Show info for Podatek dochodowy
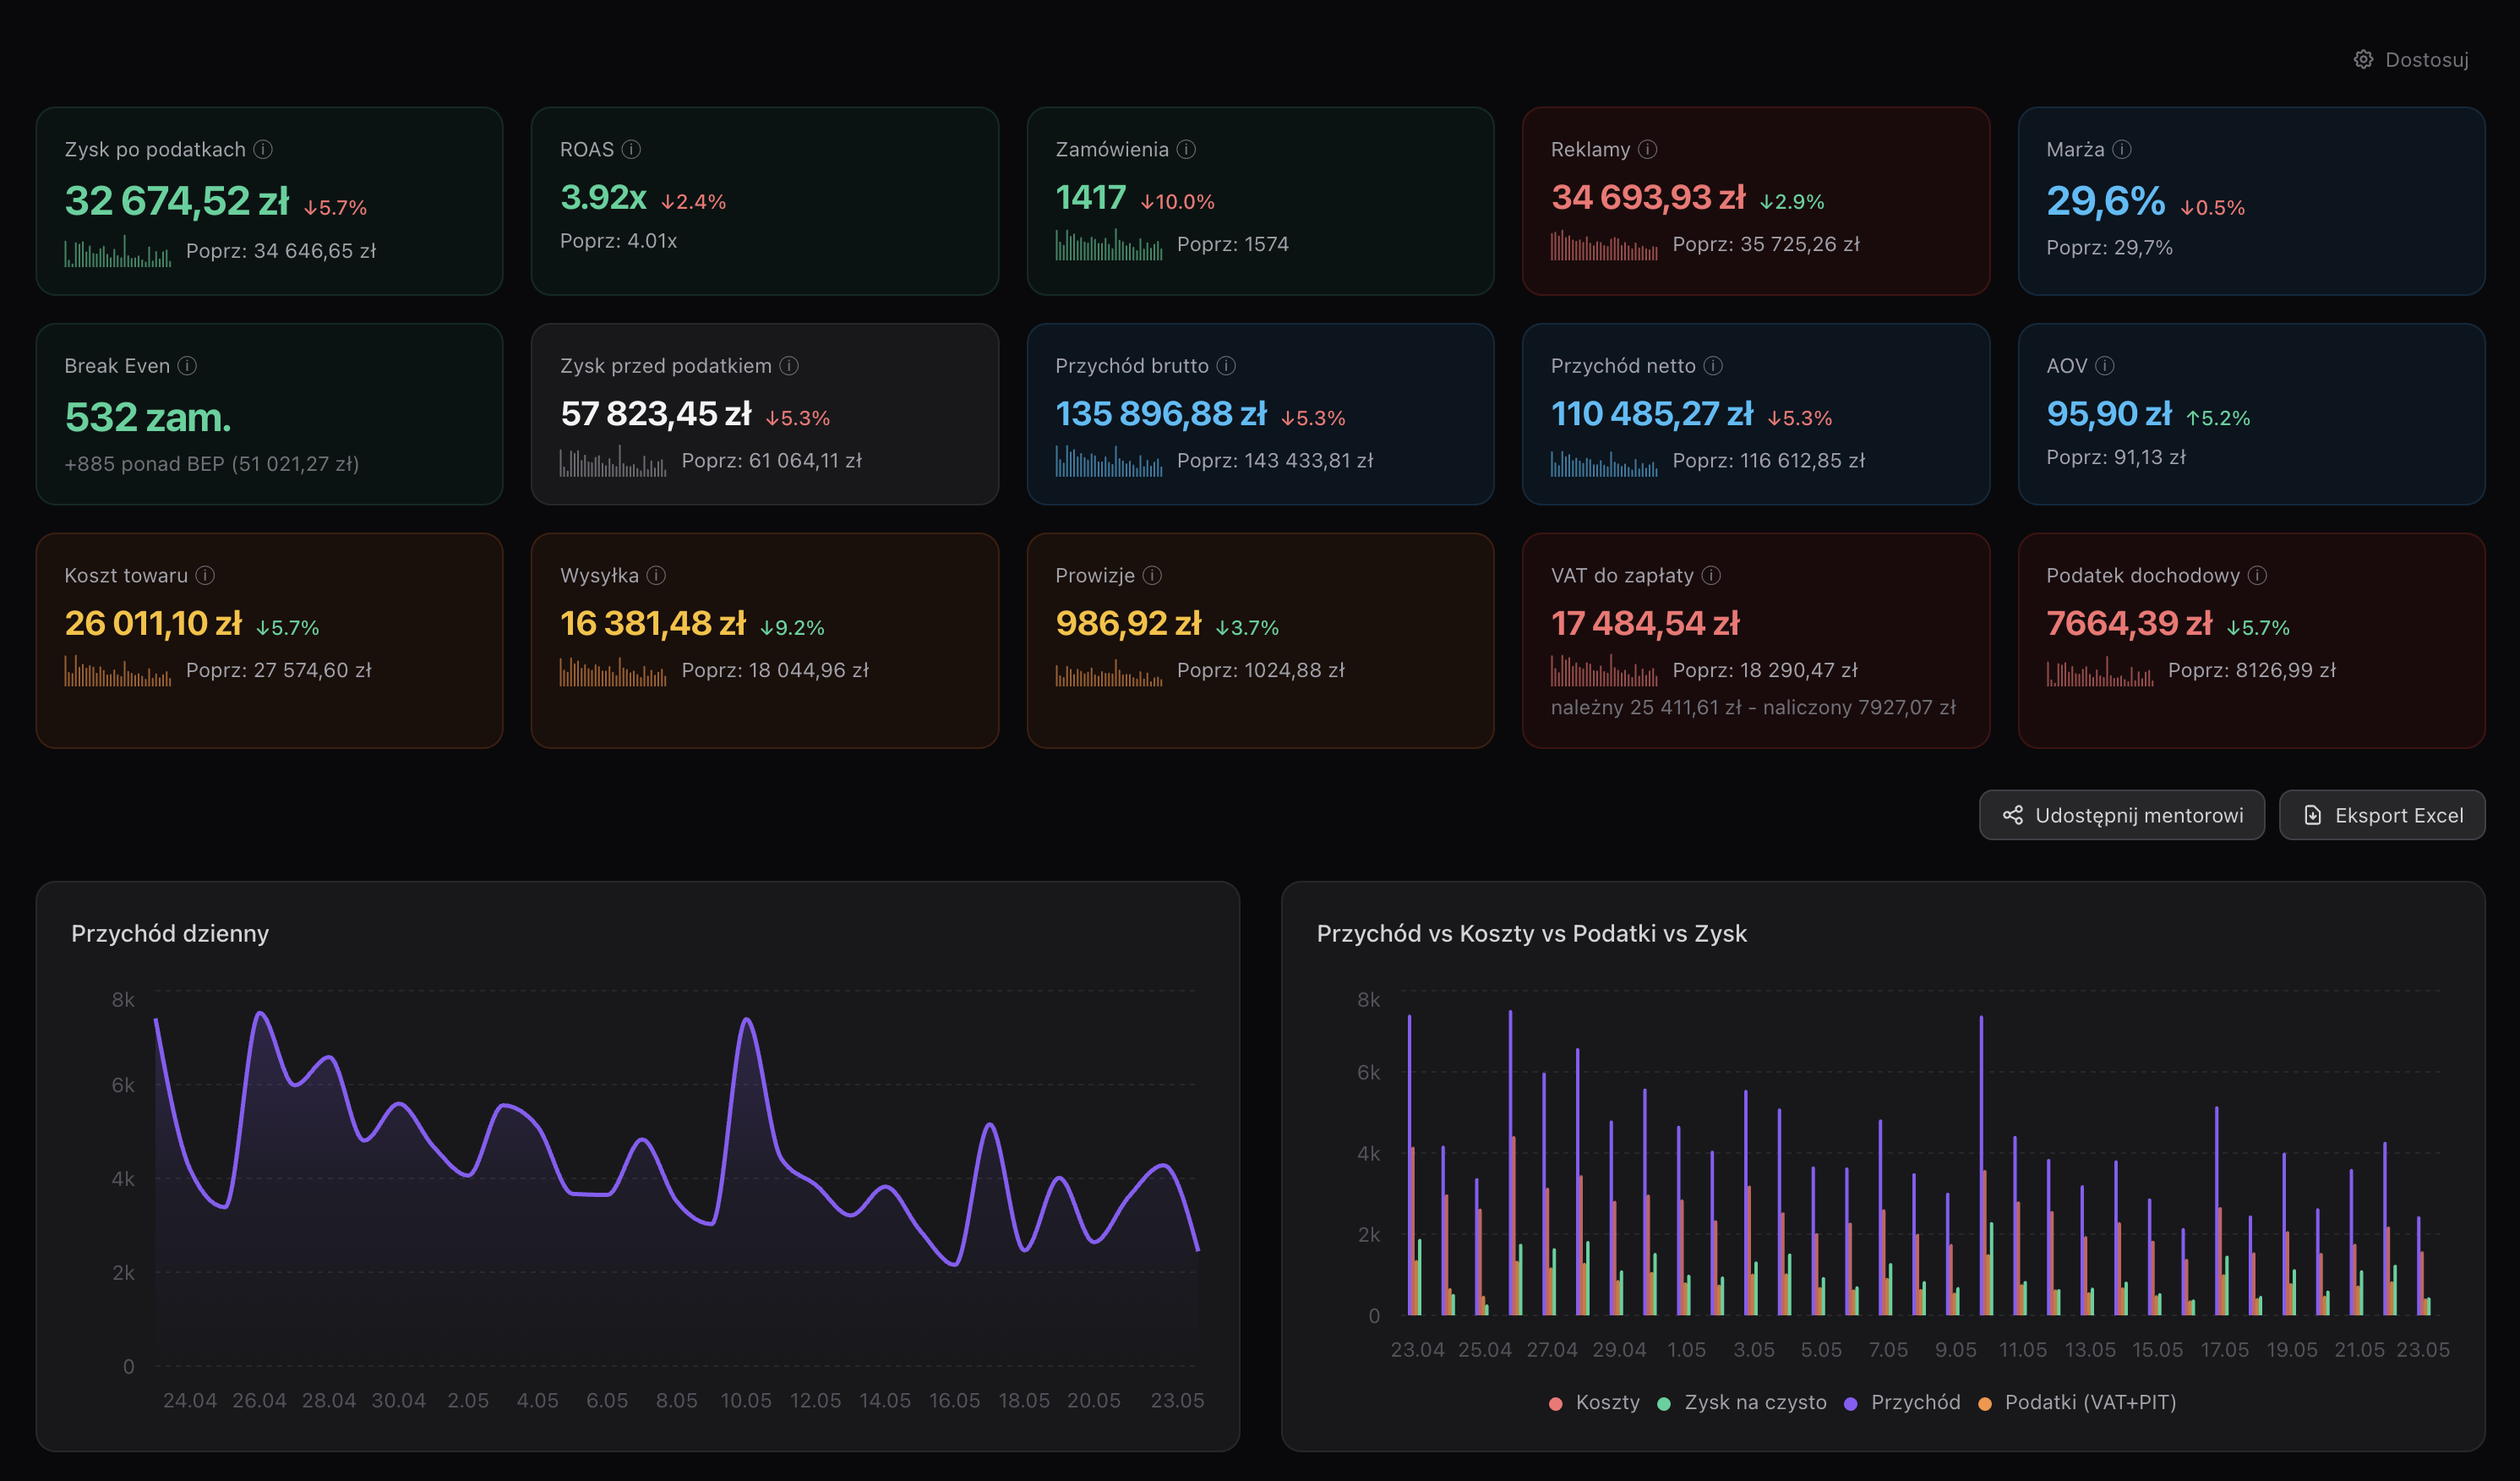Viewport: 2520px width, 1481px height. pos(2257,575)
